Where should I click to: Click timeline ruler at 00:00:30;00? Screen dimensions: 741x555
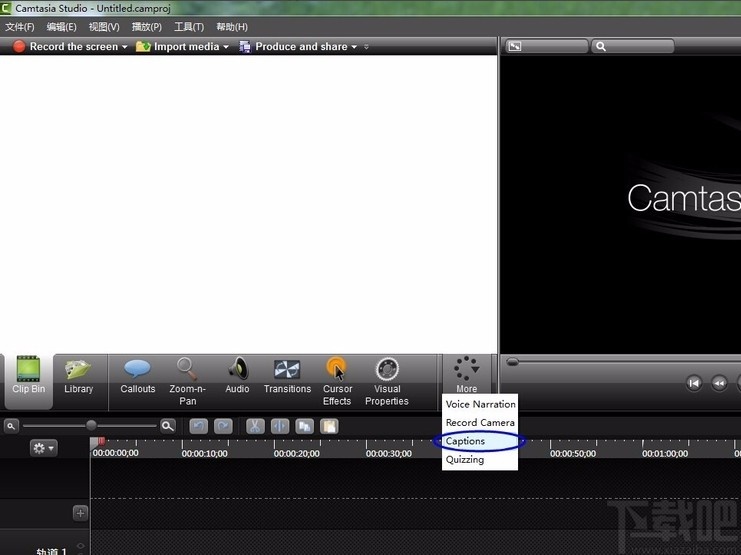(388, 453)
